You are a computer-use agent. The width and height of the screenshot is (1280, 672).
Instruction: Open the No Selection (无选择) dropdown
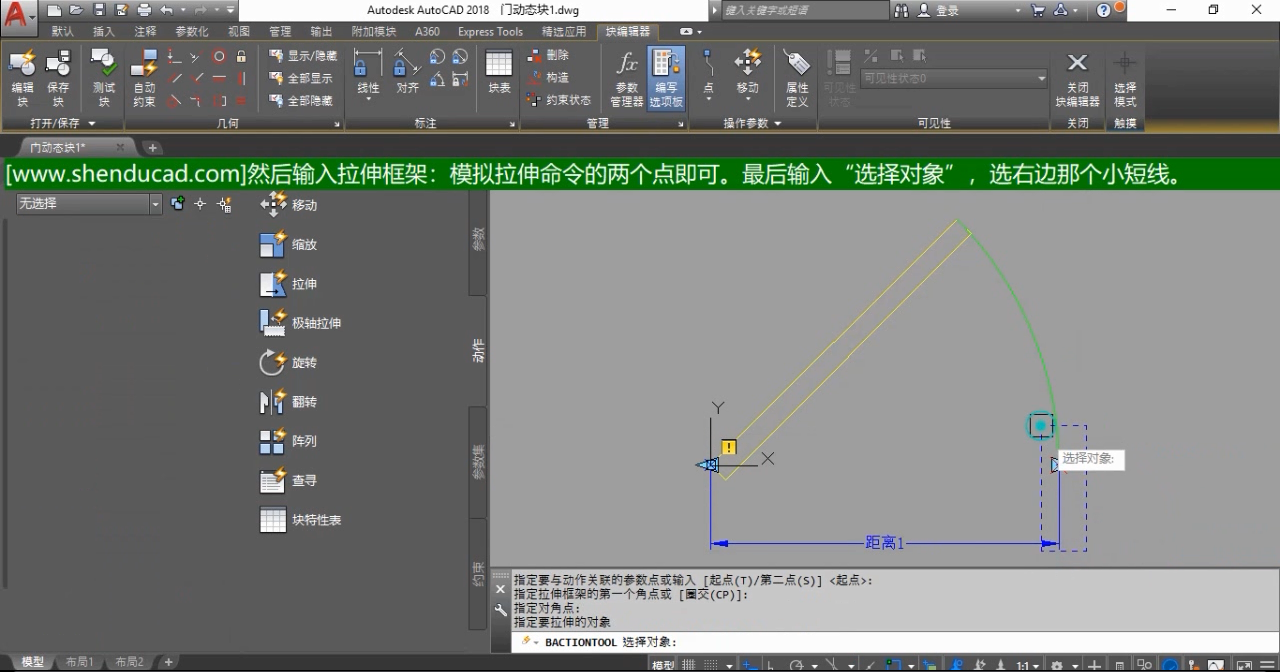88,204
